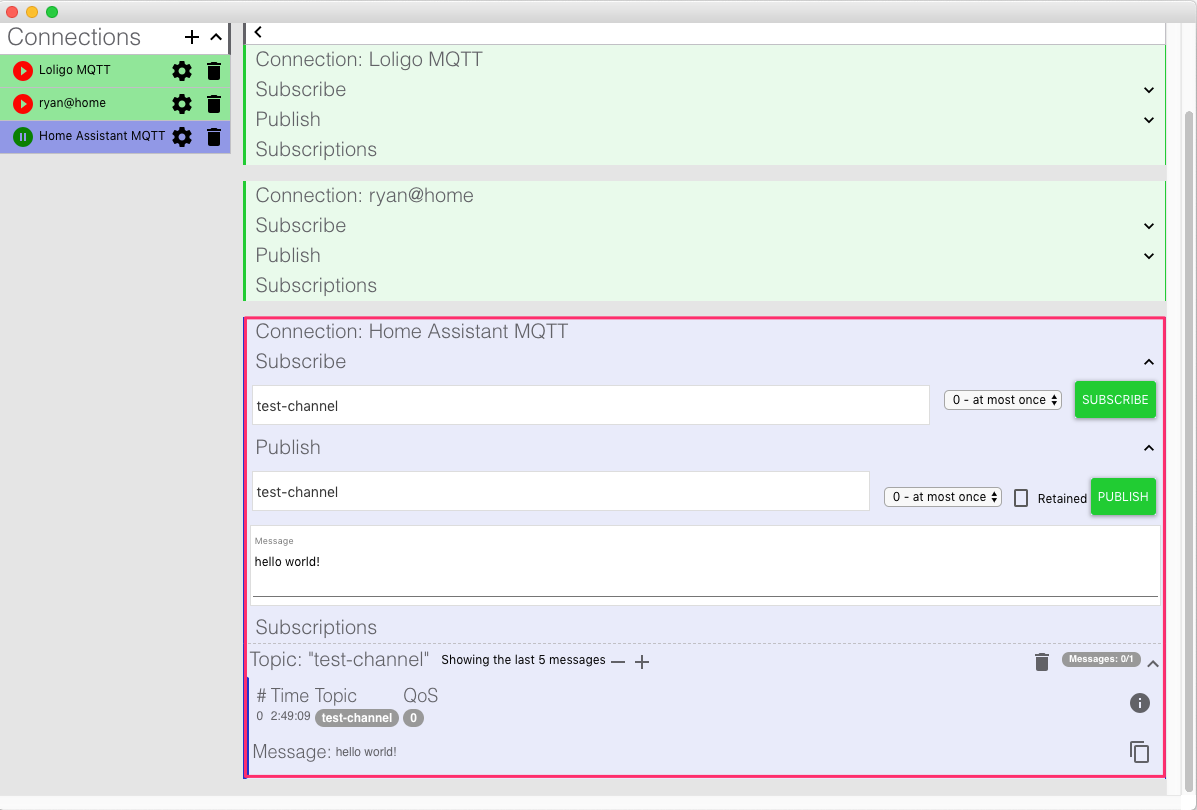The image size is (1197, 810).
Task: Open the subscribe QoS dropdown
Action: tap(1002, 400)
